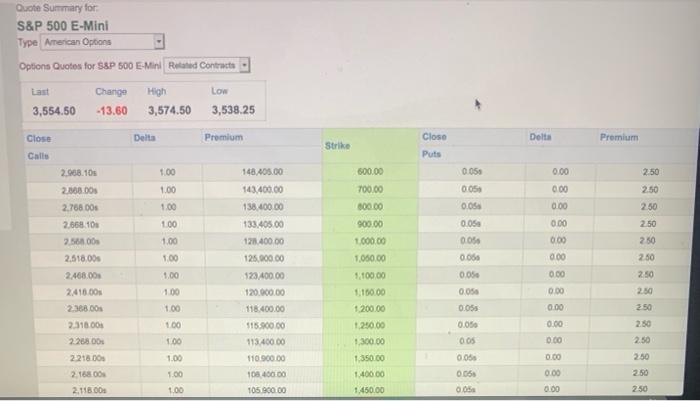The height and width of the screenshot is (401, 700).
Task: Click call close 2,968.10s
Action: pos(79,173)
